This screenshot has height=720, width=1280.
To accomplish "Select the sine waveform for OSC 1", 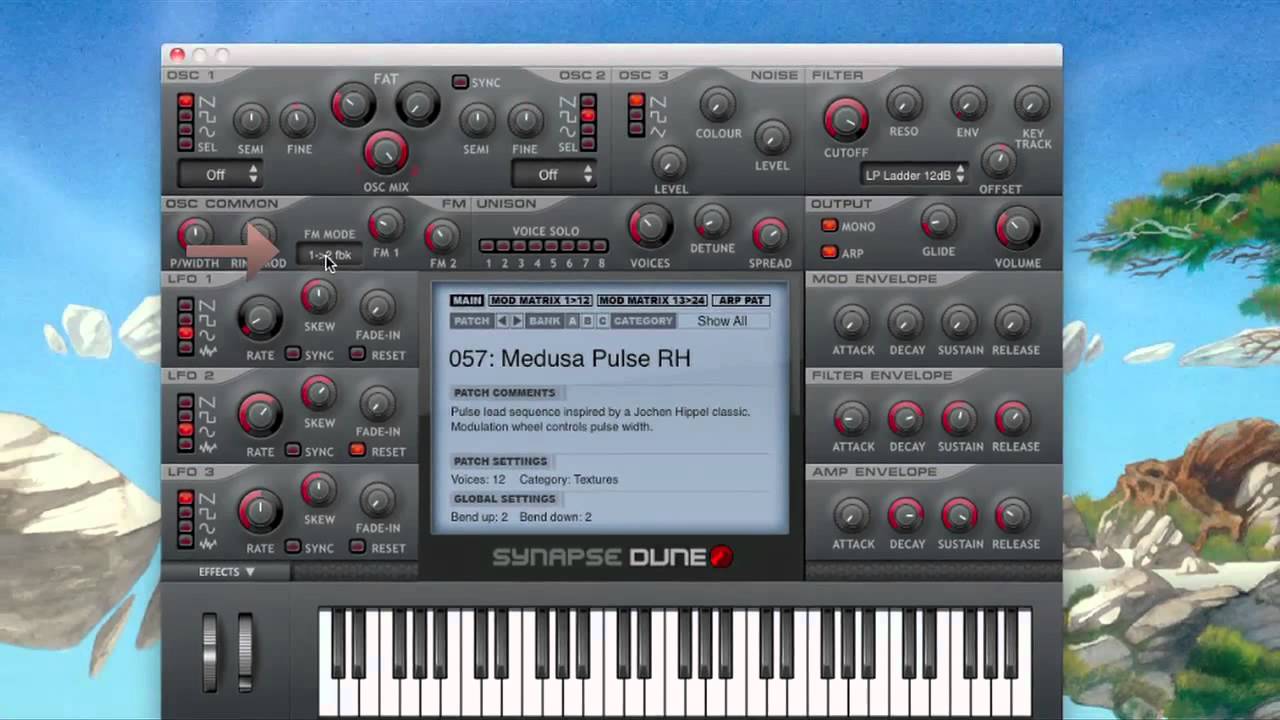I will [186, 130].
